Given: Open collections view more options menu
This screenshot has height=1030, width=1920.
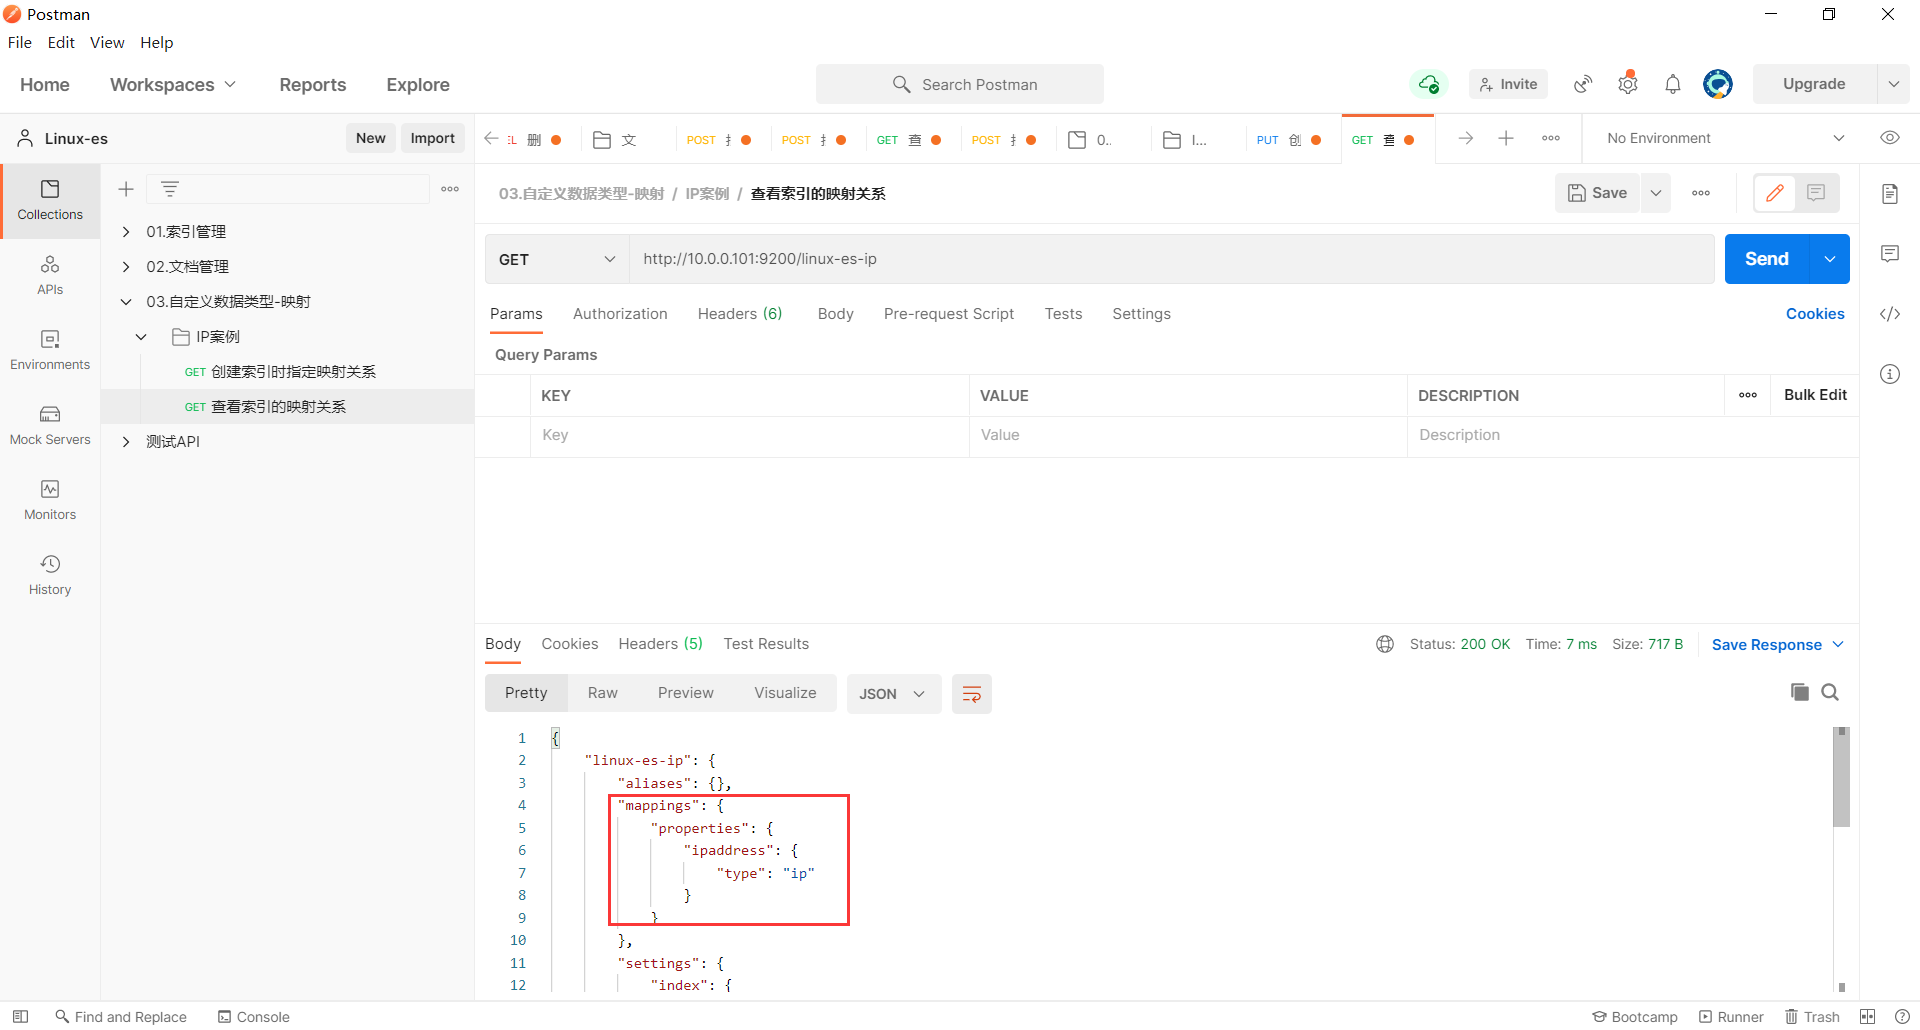Looking at the screenshot, I should click(450, 189).
